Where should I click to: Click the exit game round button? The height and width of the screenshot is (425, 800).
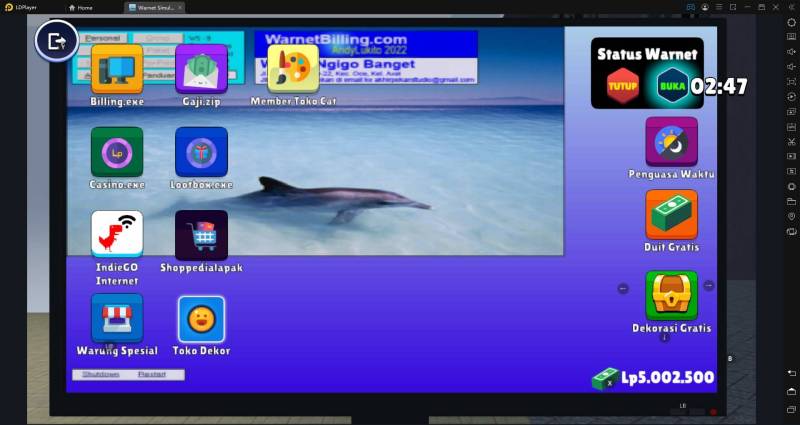[x=57, y=41]
